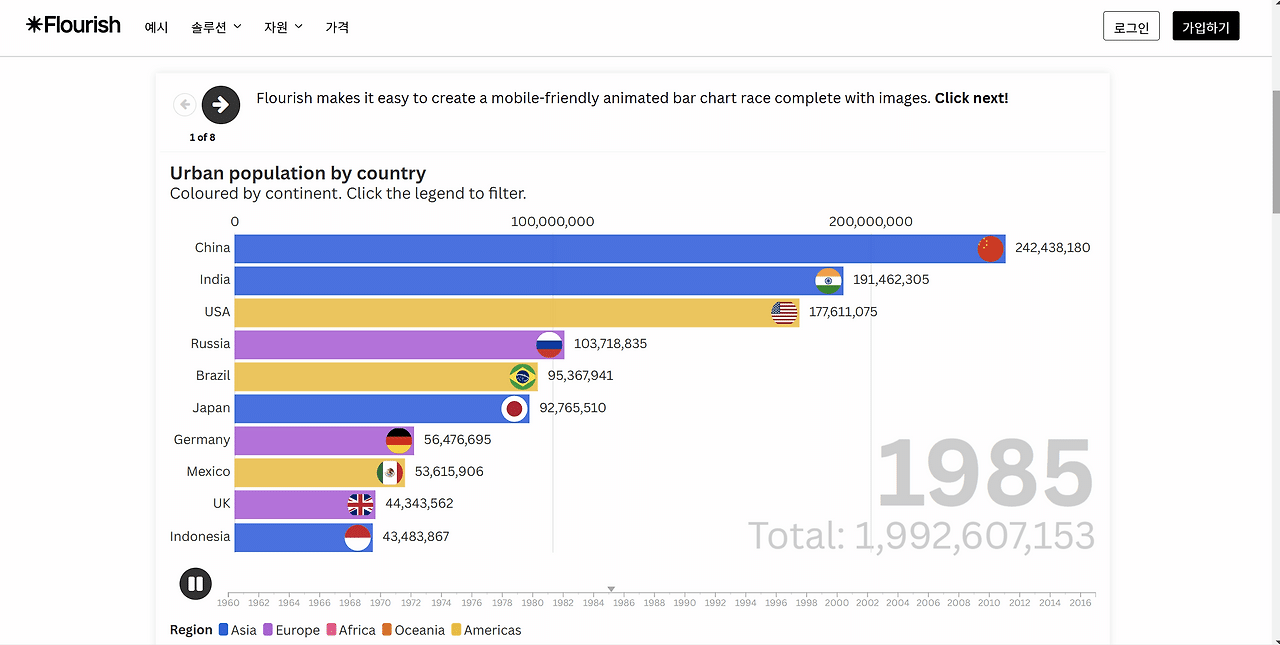
Task: Click the USA flag on its bar
Action: pyautogui.click(x=784, y=312)
